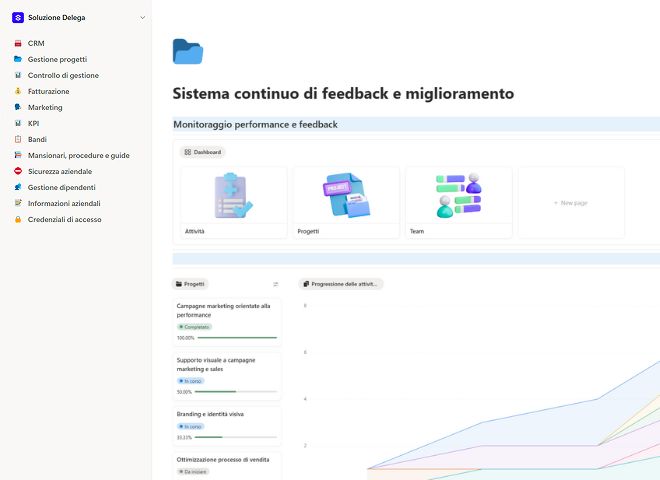Click the large blue folder page icon
660x480 pixels.
pyautogui.click(x=188, y=51)
